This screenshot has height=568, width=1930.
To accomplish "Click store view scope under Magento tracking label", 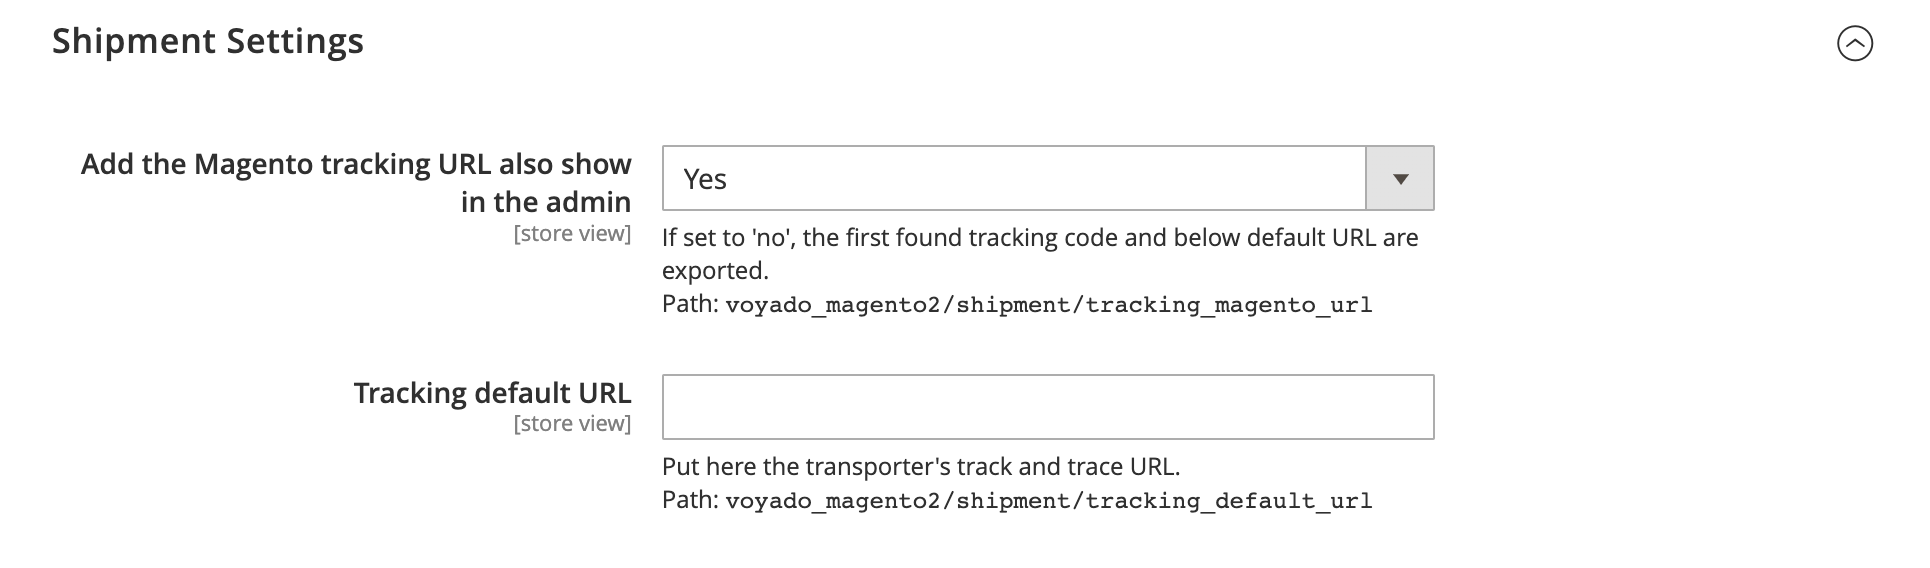I will (x=572, y=234).
